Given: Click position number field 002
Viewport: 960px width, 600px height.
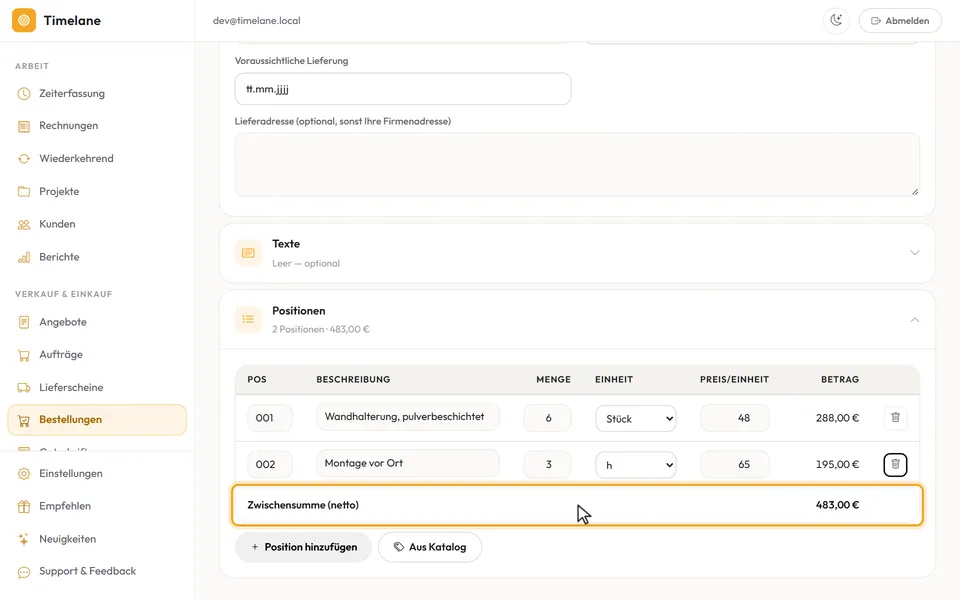Looking at the screenshot, I should pos(270,465).
